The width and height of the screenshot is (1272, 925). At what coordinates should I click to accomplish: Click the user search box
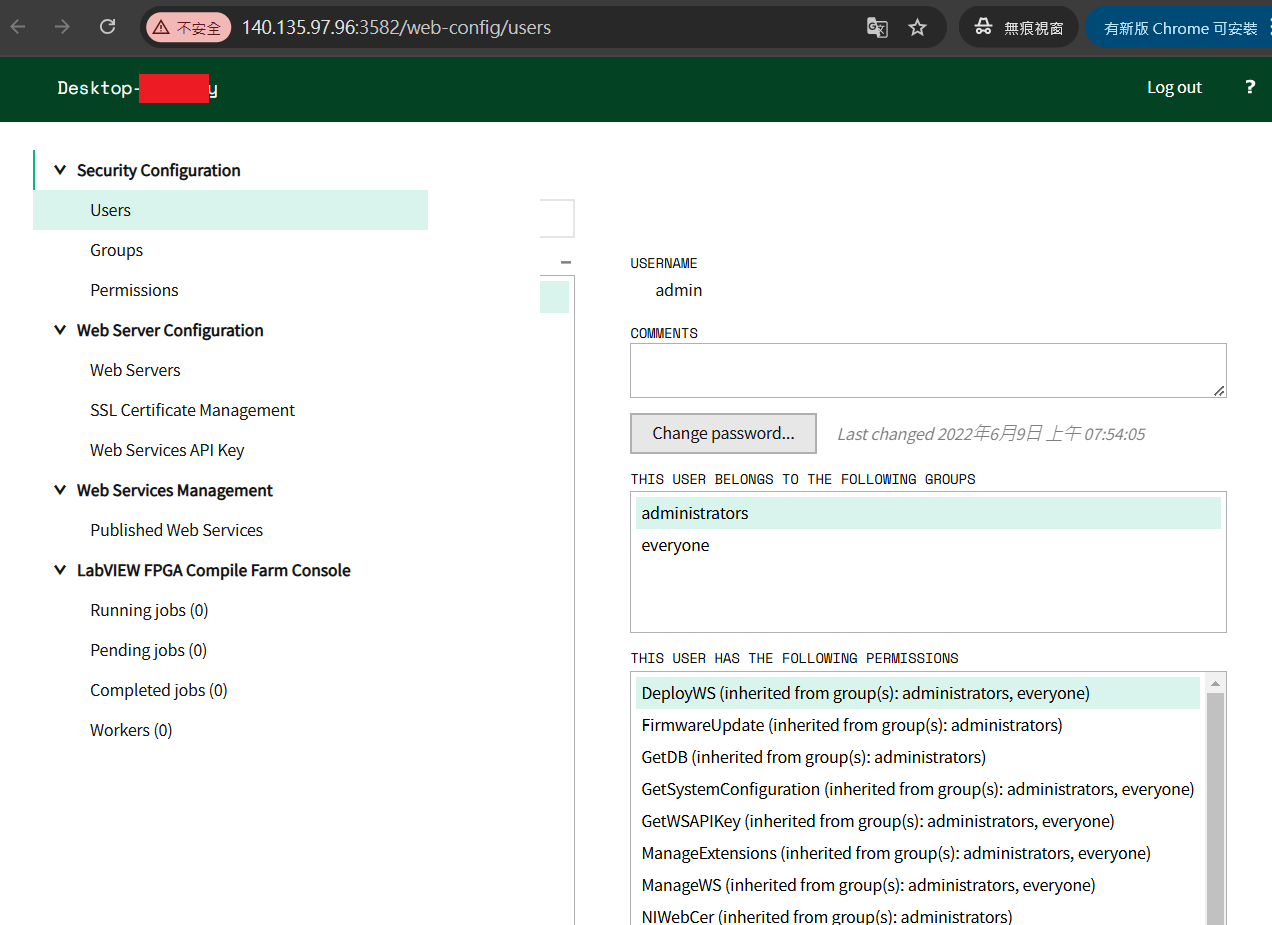[x=557, y=218]
